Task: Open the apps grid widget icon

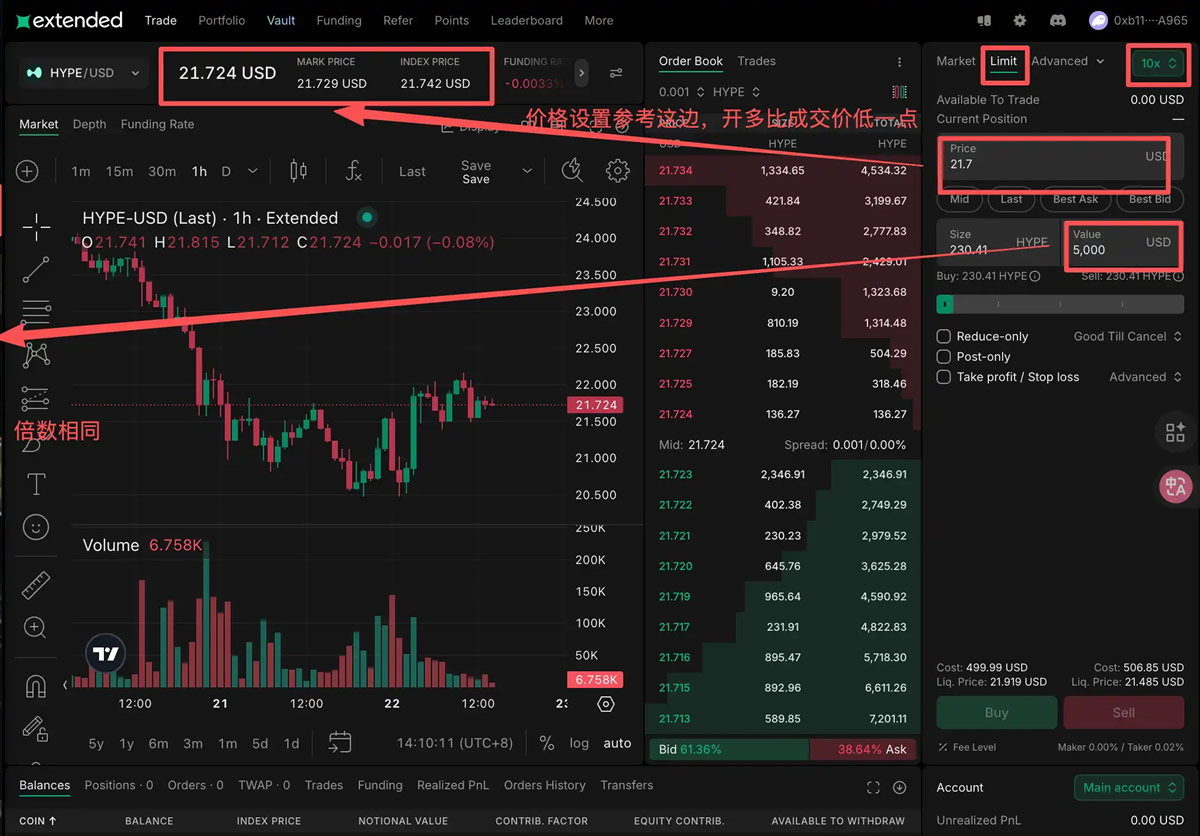Action: 1175,432
